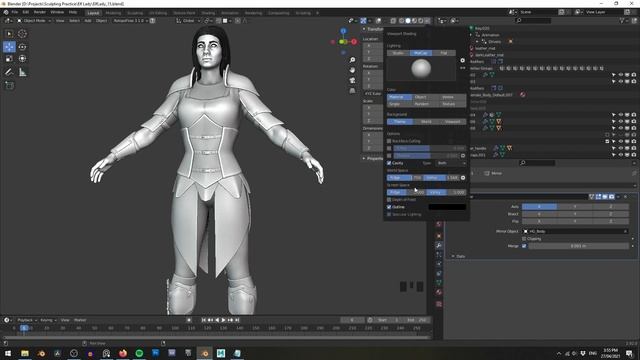The width and height of the screenshot is (640, 360).
Task: Toggle the camera view icon
Action: point(352,80)
